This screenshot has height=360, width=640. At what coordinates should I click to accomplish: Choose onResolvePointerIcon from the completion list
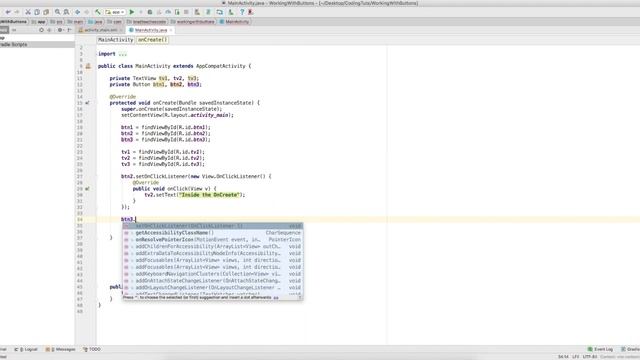coord(213,240)
